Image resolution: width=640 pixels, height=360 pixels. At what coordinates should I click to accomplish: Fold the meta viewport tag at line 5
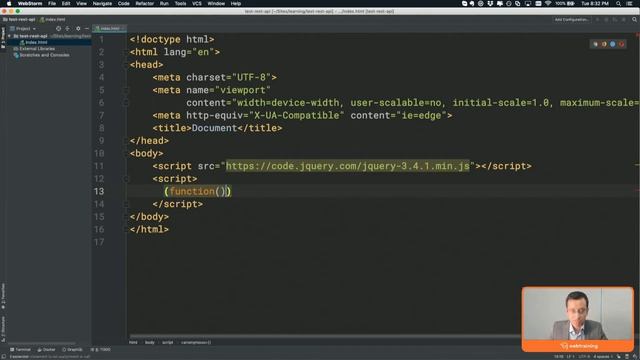[126, 90]
